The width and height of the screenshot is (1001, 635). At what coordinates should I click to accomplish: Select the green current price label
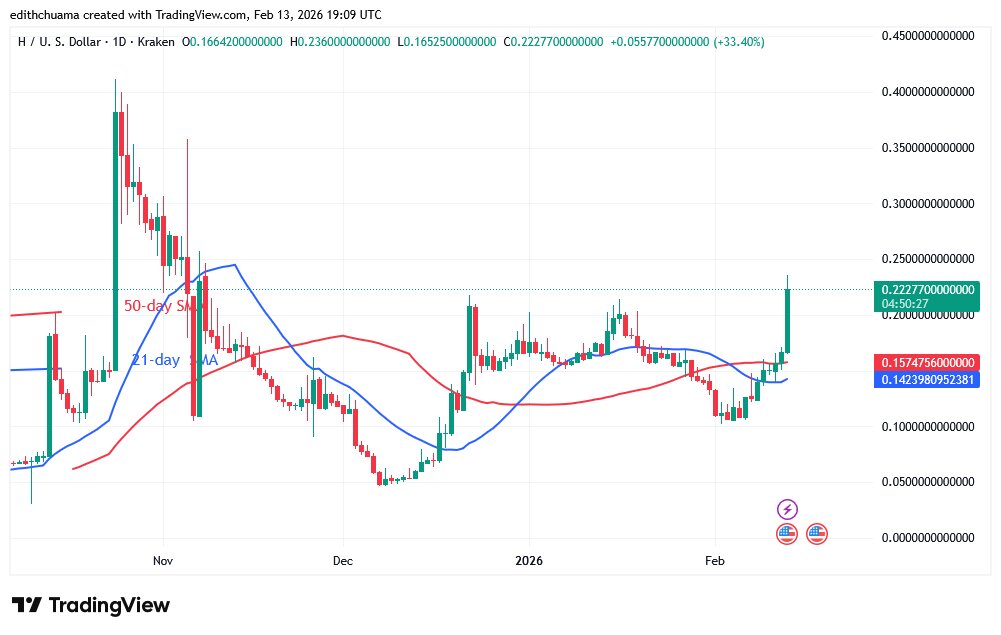click(x=926, y=289)
